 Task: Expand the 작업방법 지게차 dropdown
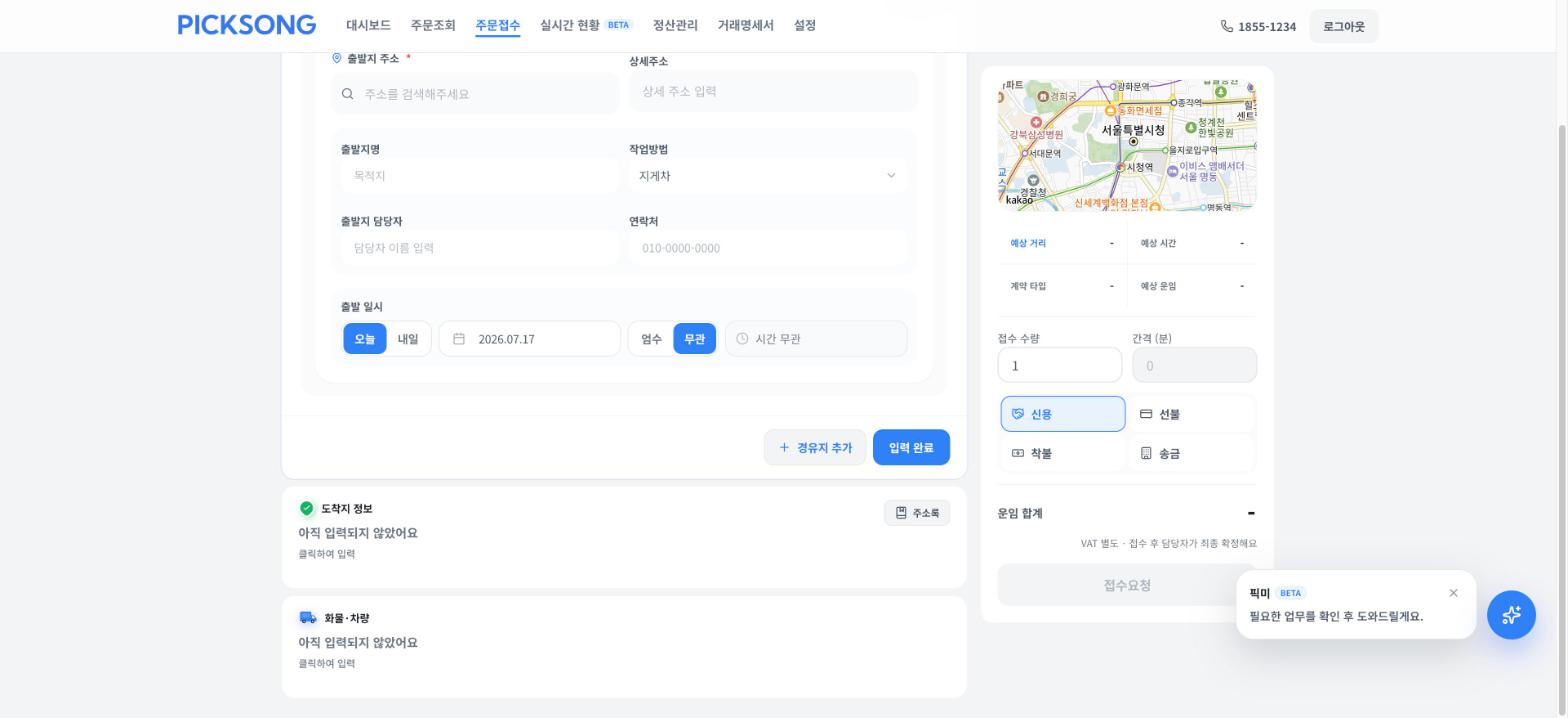(x=767, y=176)
